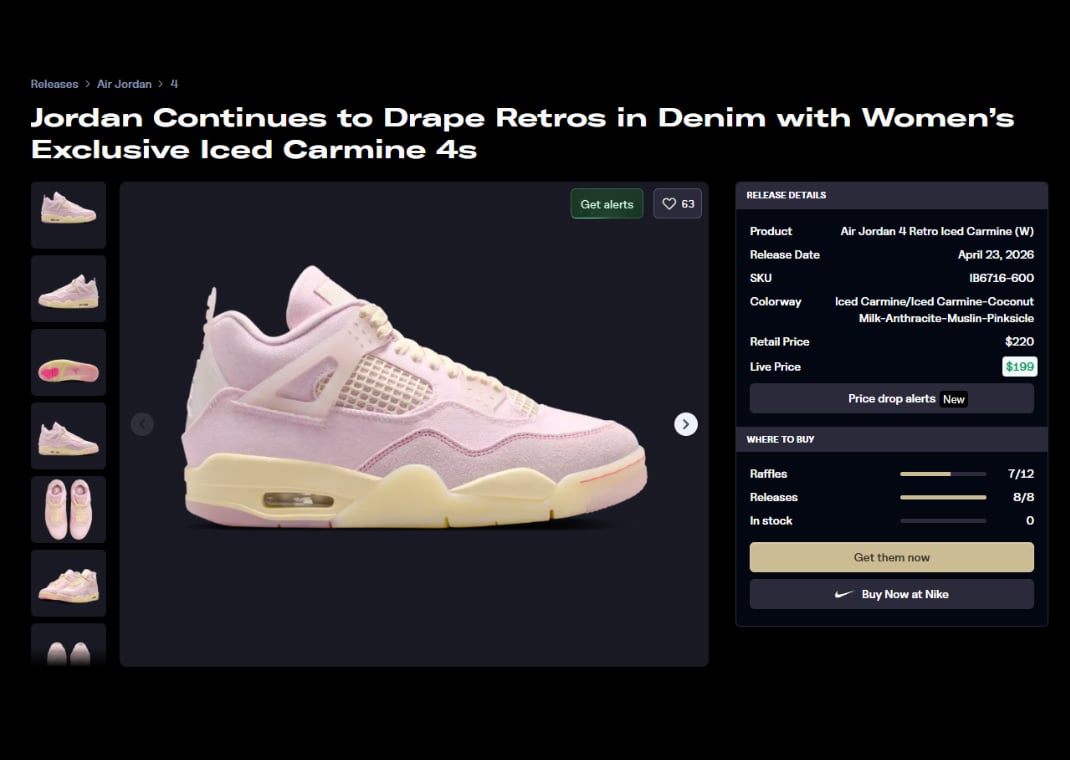Select the second thumbnail facing left
The width and height of the screenshot is (1070, 760).
pos(68,289)
